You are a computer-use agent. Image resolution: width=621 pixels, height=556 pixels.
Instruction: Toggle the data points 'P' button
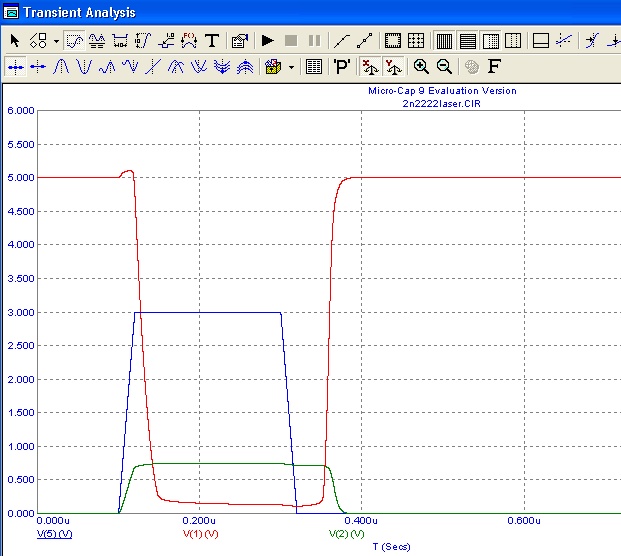341,67
